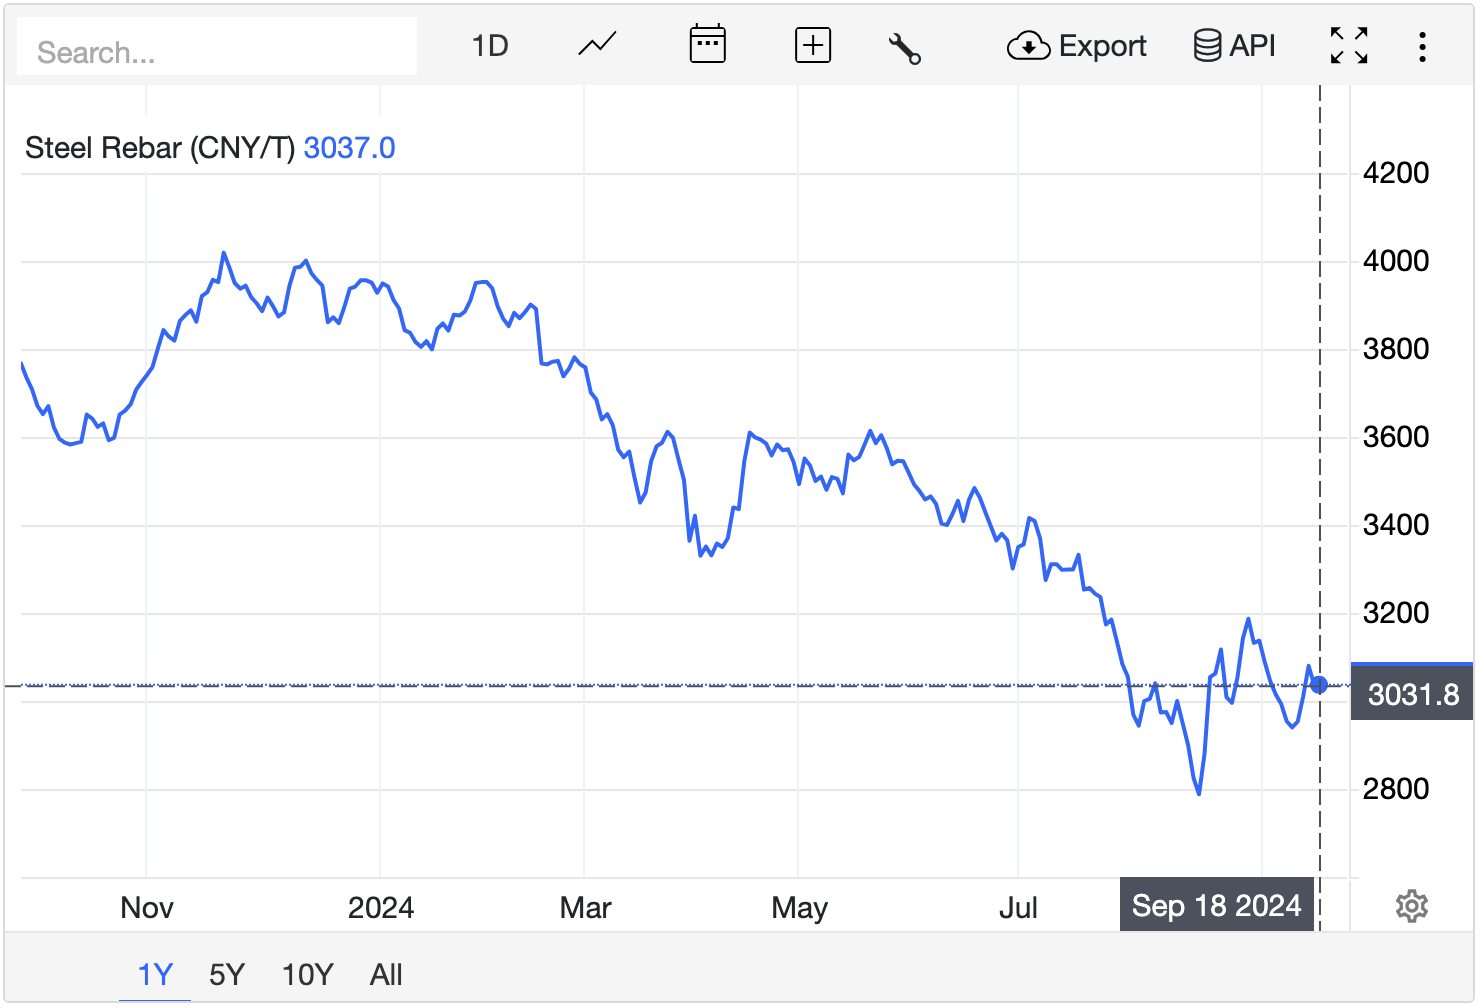
Task: Click the 3037.0 current price value
Action: point(349,148)
